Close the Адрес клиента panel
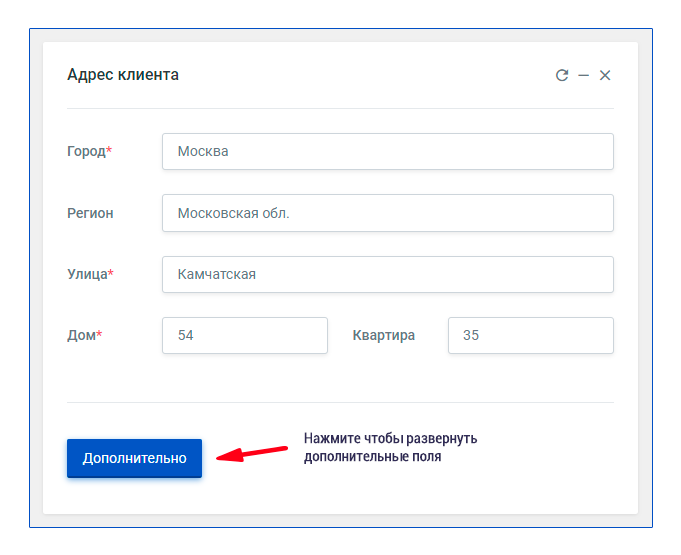This screenshot has height=555, width=681. click(x=605, y=75)
